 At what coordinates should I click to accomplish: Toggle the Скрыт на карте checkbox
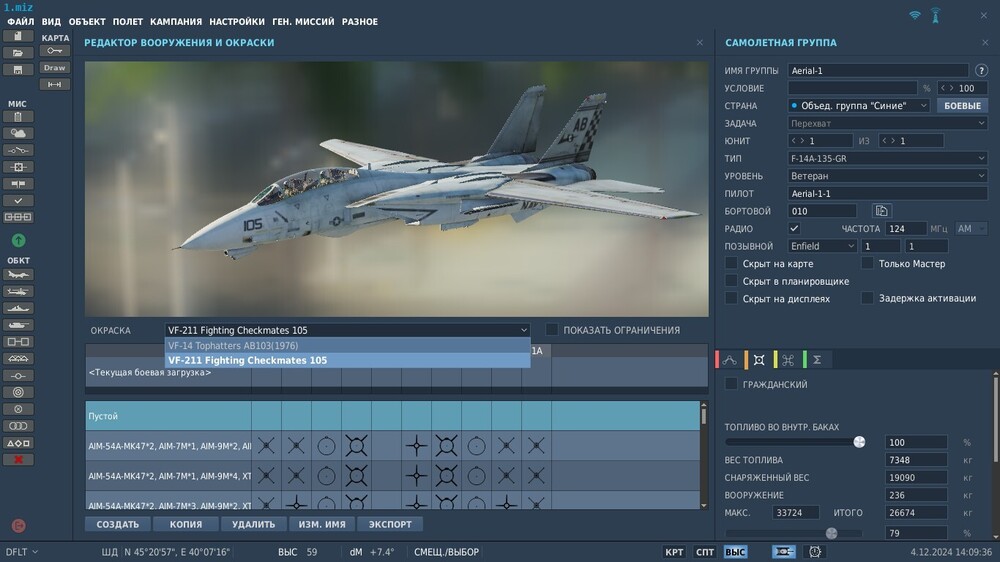732,264
